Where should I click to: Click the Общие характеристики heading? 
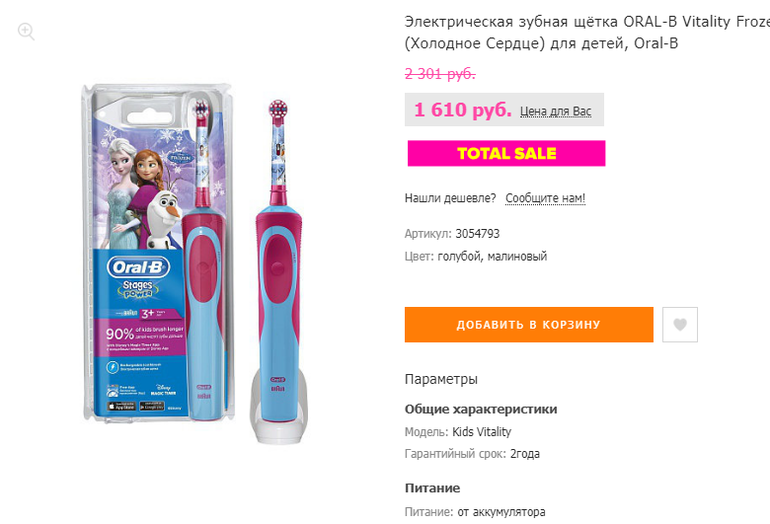(x=481, y=409)
